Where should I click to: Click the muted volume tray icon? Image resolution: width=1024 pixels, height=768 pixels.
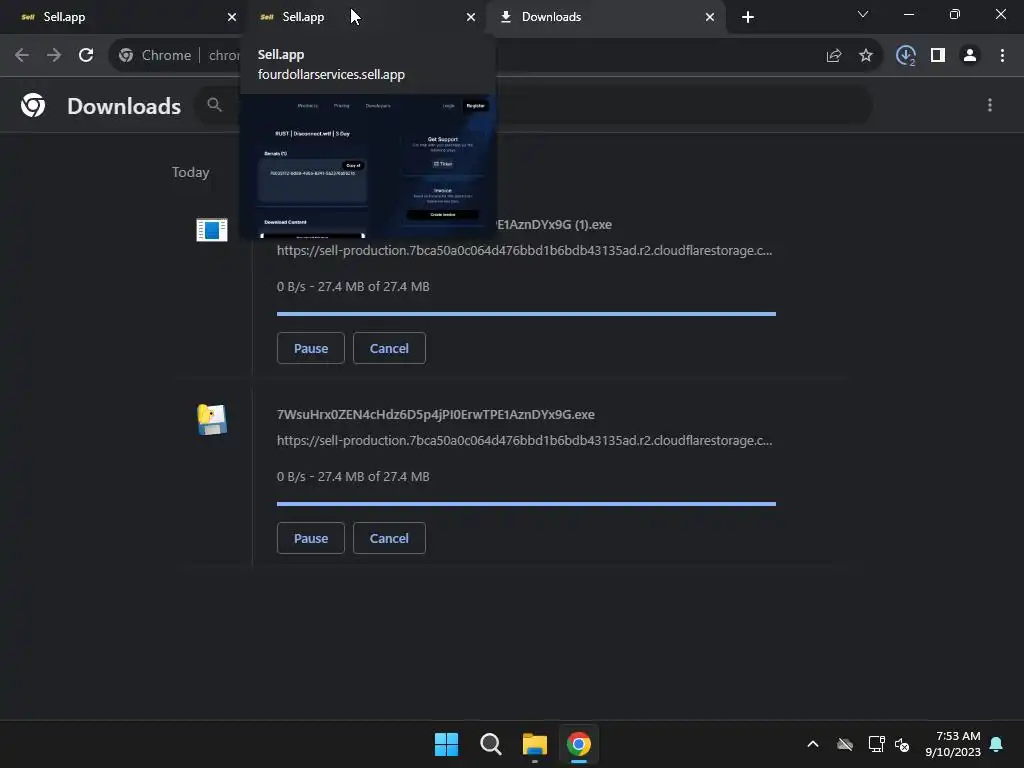pos(902,744)
